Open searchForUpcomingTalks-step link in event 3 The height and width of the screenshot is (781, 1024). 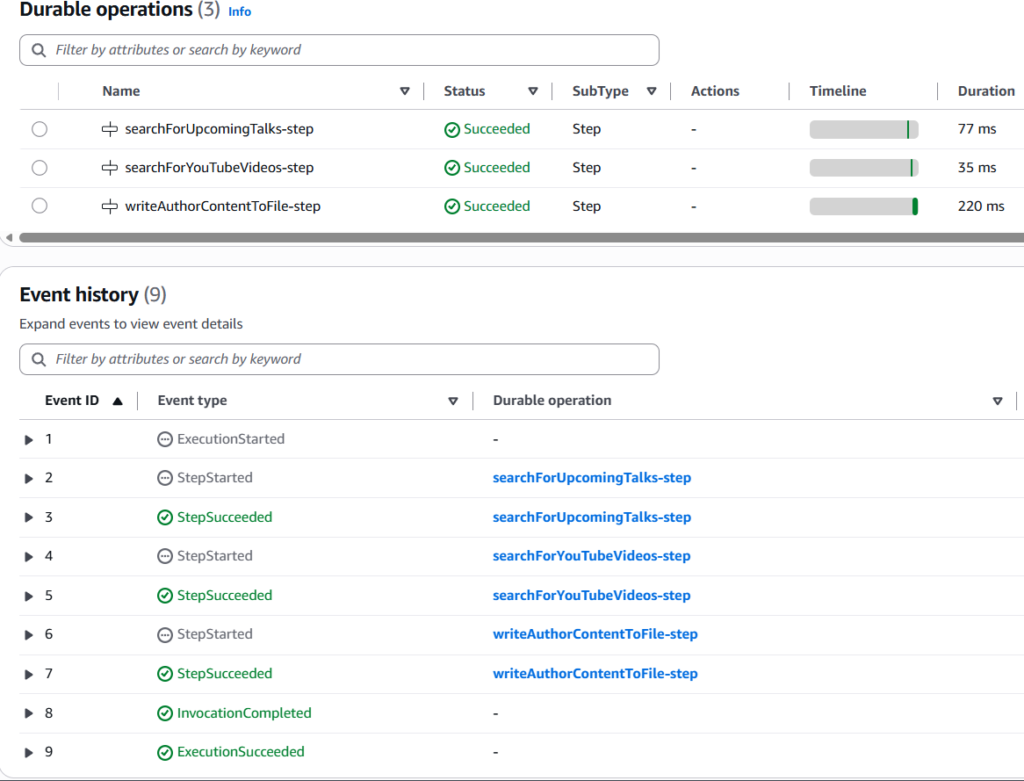coord(592,517)
